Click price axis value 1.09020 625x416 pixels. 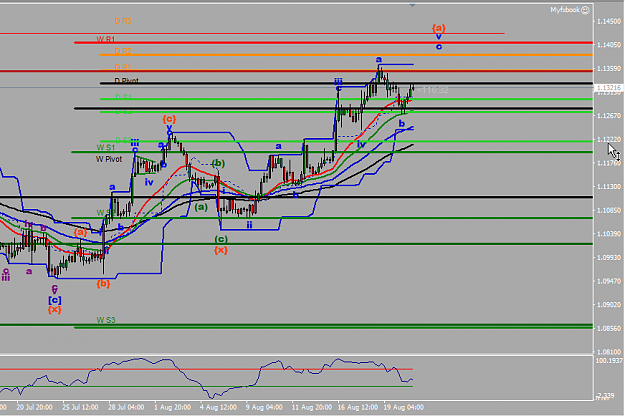609,305
